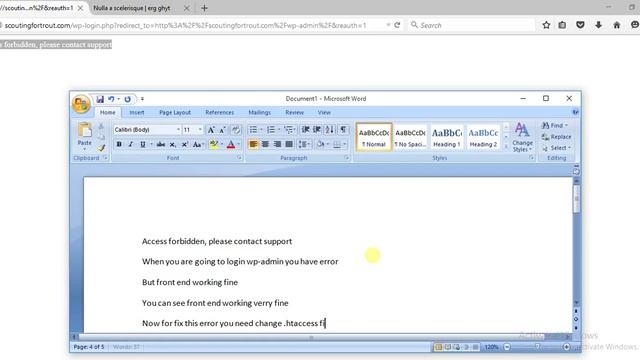The width and height of the screenshot is (640, 360).
Task: Center the paragraph text
Action: 265,144
